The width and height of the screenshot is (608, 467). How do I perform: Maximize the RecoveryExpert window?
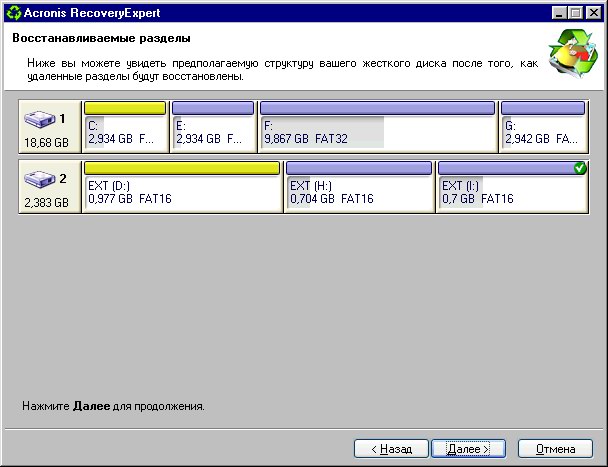point(576,11)
